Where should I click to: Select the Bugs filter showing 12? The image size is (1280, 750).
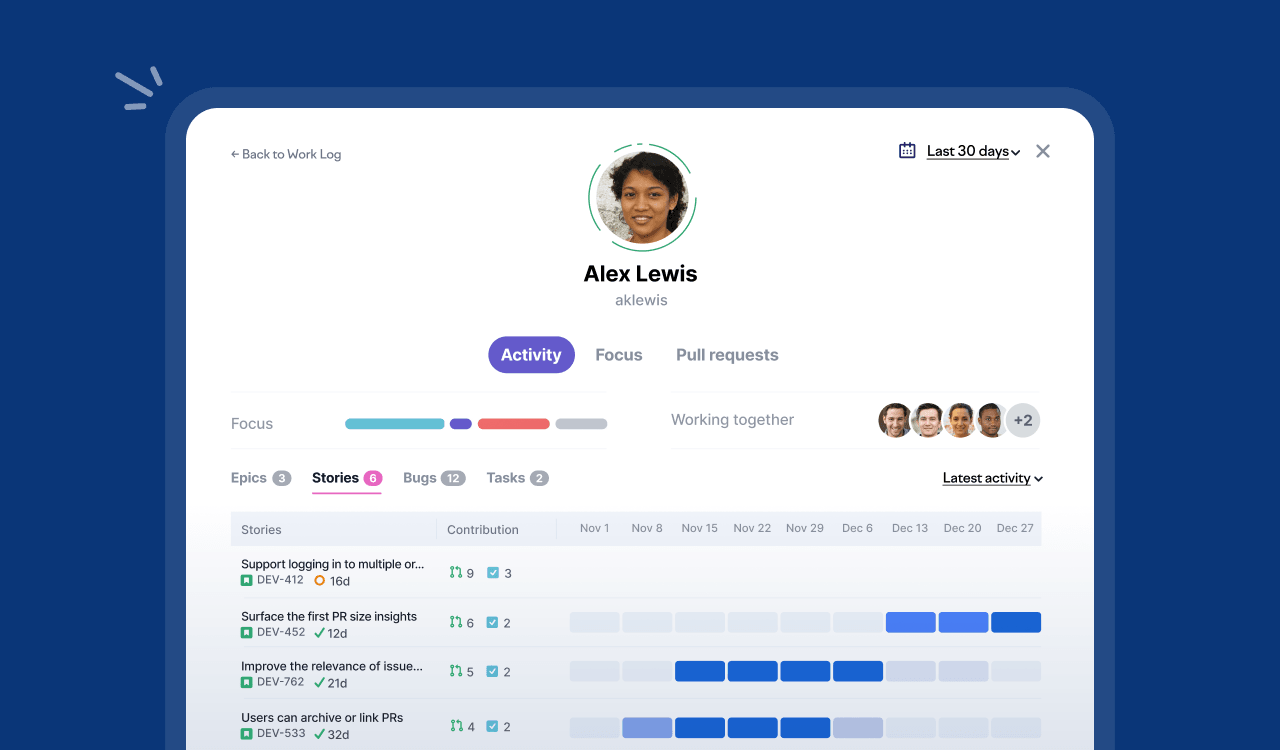pos(433,478)
